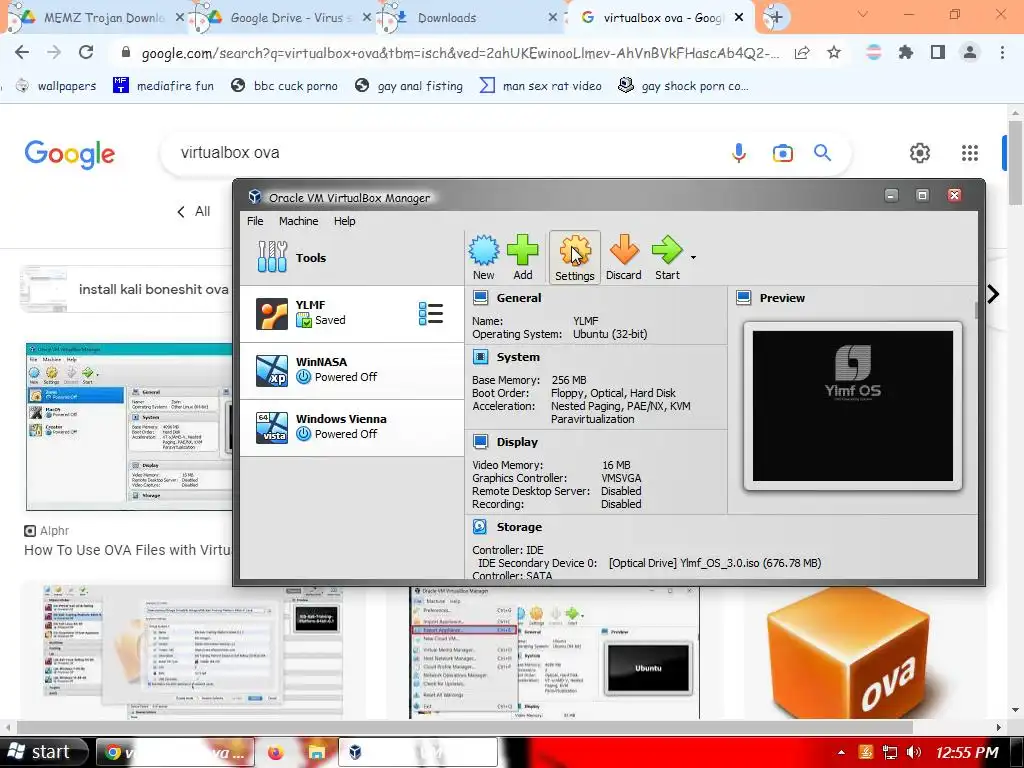Bookmark this page with star icon
This screenshot has height=768, width=1024.
(x=834, y=53)
